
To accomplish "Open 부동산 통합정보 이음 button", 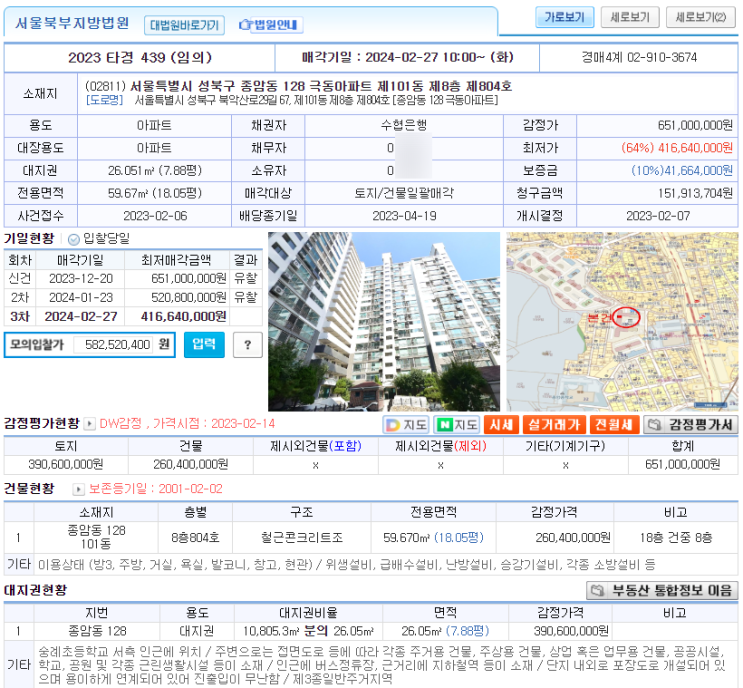I will [x=662, y=590].
